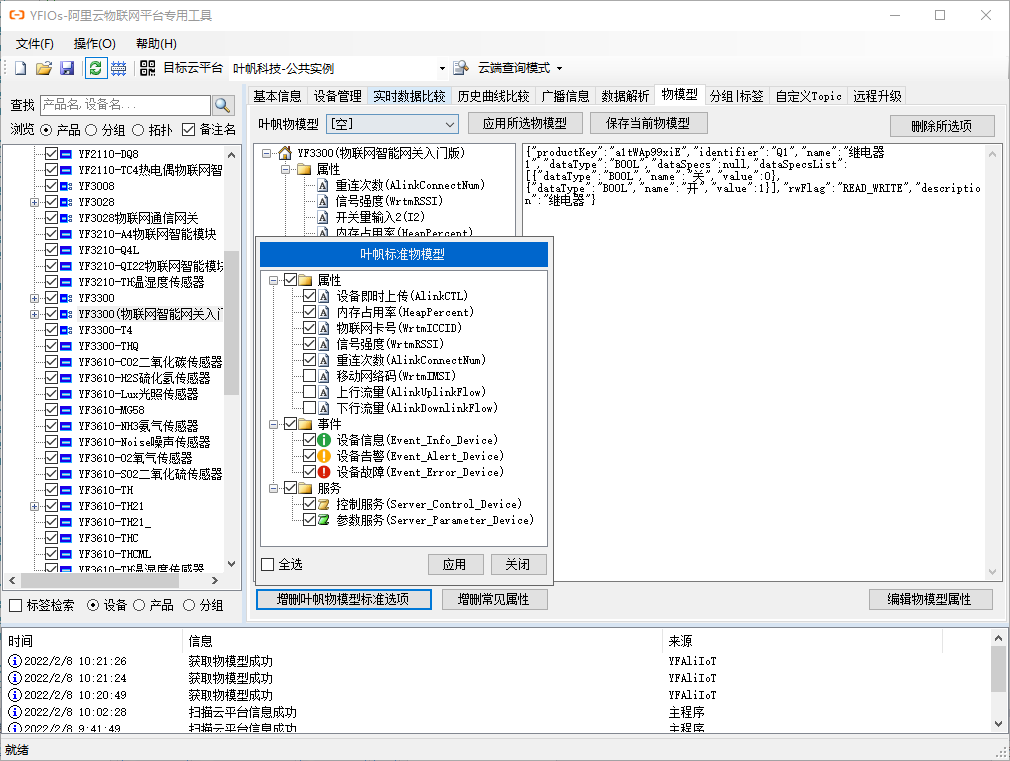Viewport: 1010px width, 761px height.
Task: Open the 操作(O) menu
Action: click(x=95, y=44)
